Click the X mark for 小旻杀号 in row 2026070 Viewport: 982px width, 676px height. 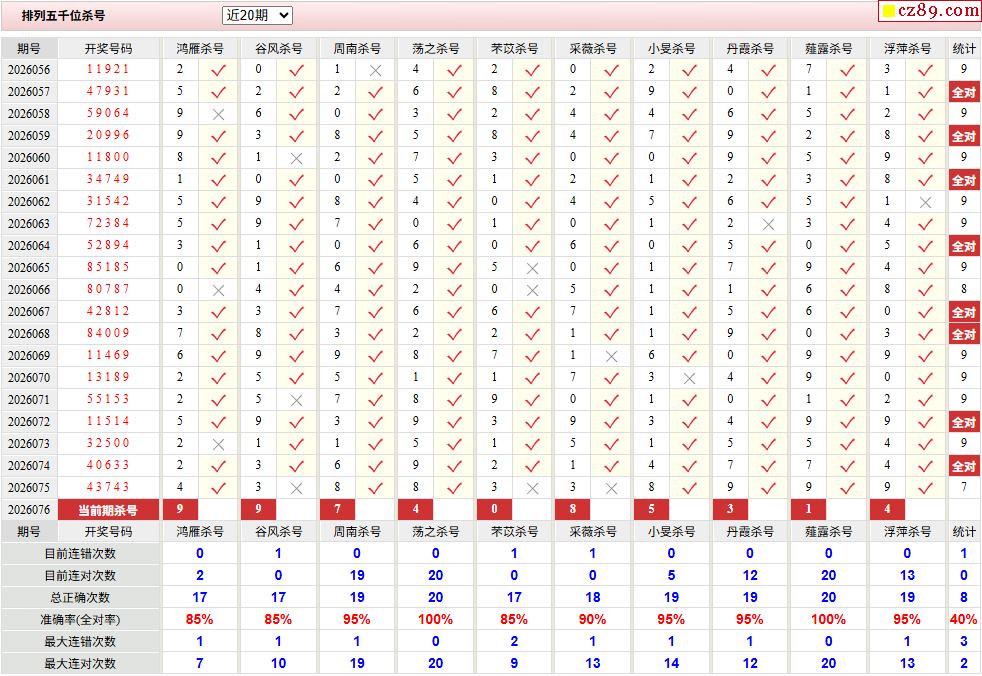point(690,378)
